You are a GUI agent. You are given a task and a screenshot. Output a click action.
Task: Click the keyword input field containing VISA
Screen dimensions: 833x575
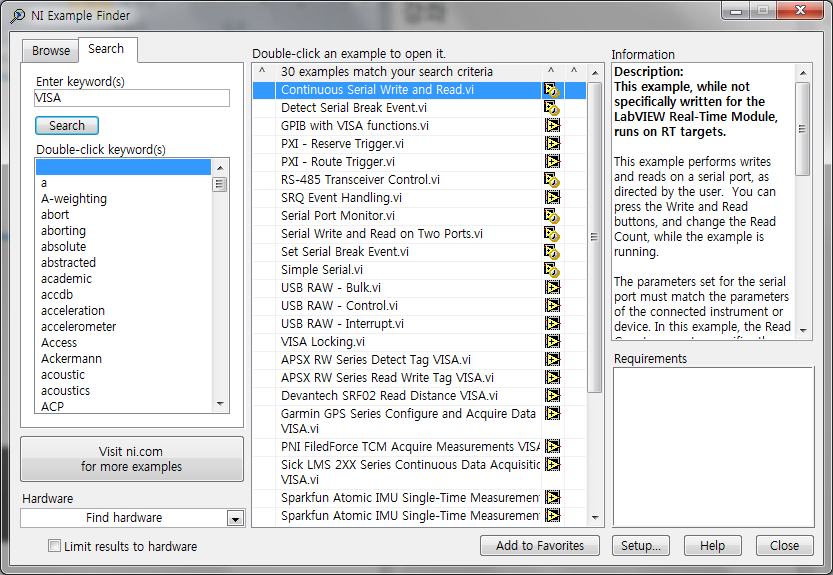pyautogui.click(x=132, y=98)
